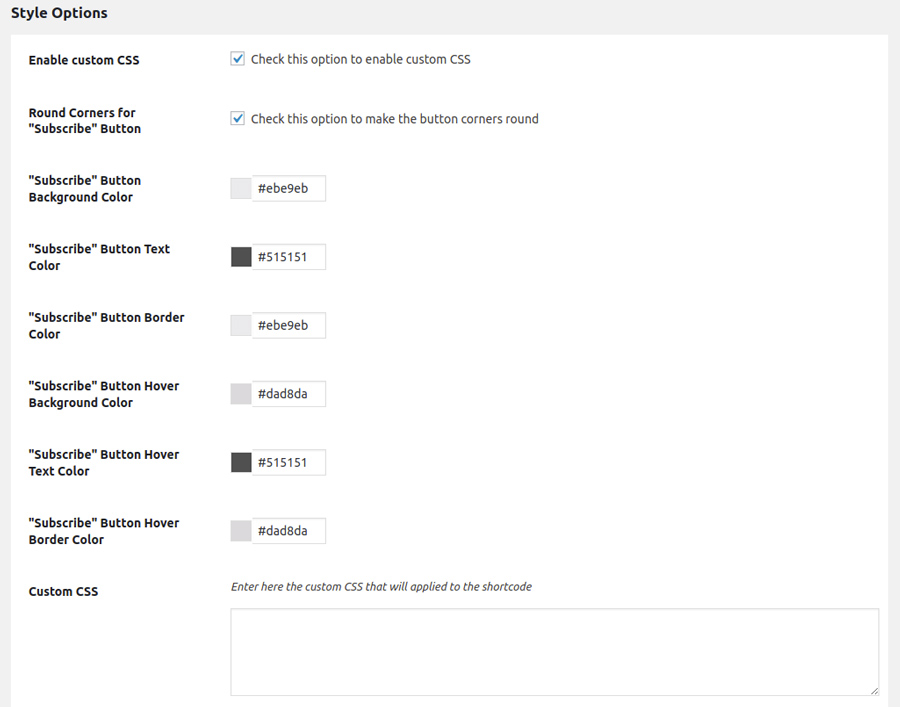This screenshot has height=707, width=900.
Task: Click the Button Text Color hex field
Action: click(x=288, y=257)
